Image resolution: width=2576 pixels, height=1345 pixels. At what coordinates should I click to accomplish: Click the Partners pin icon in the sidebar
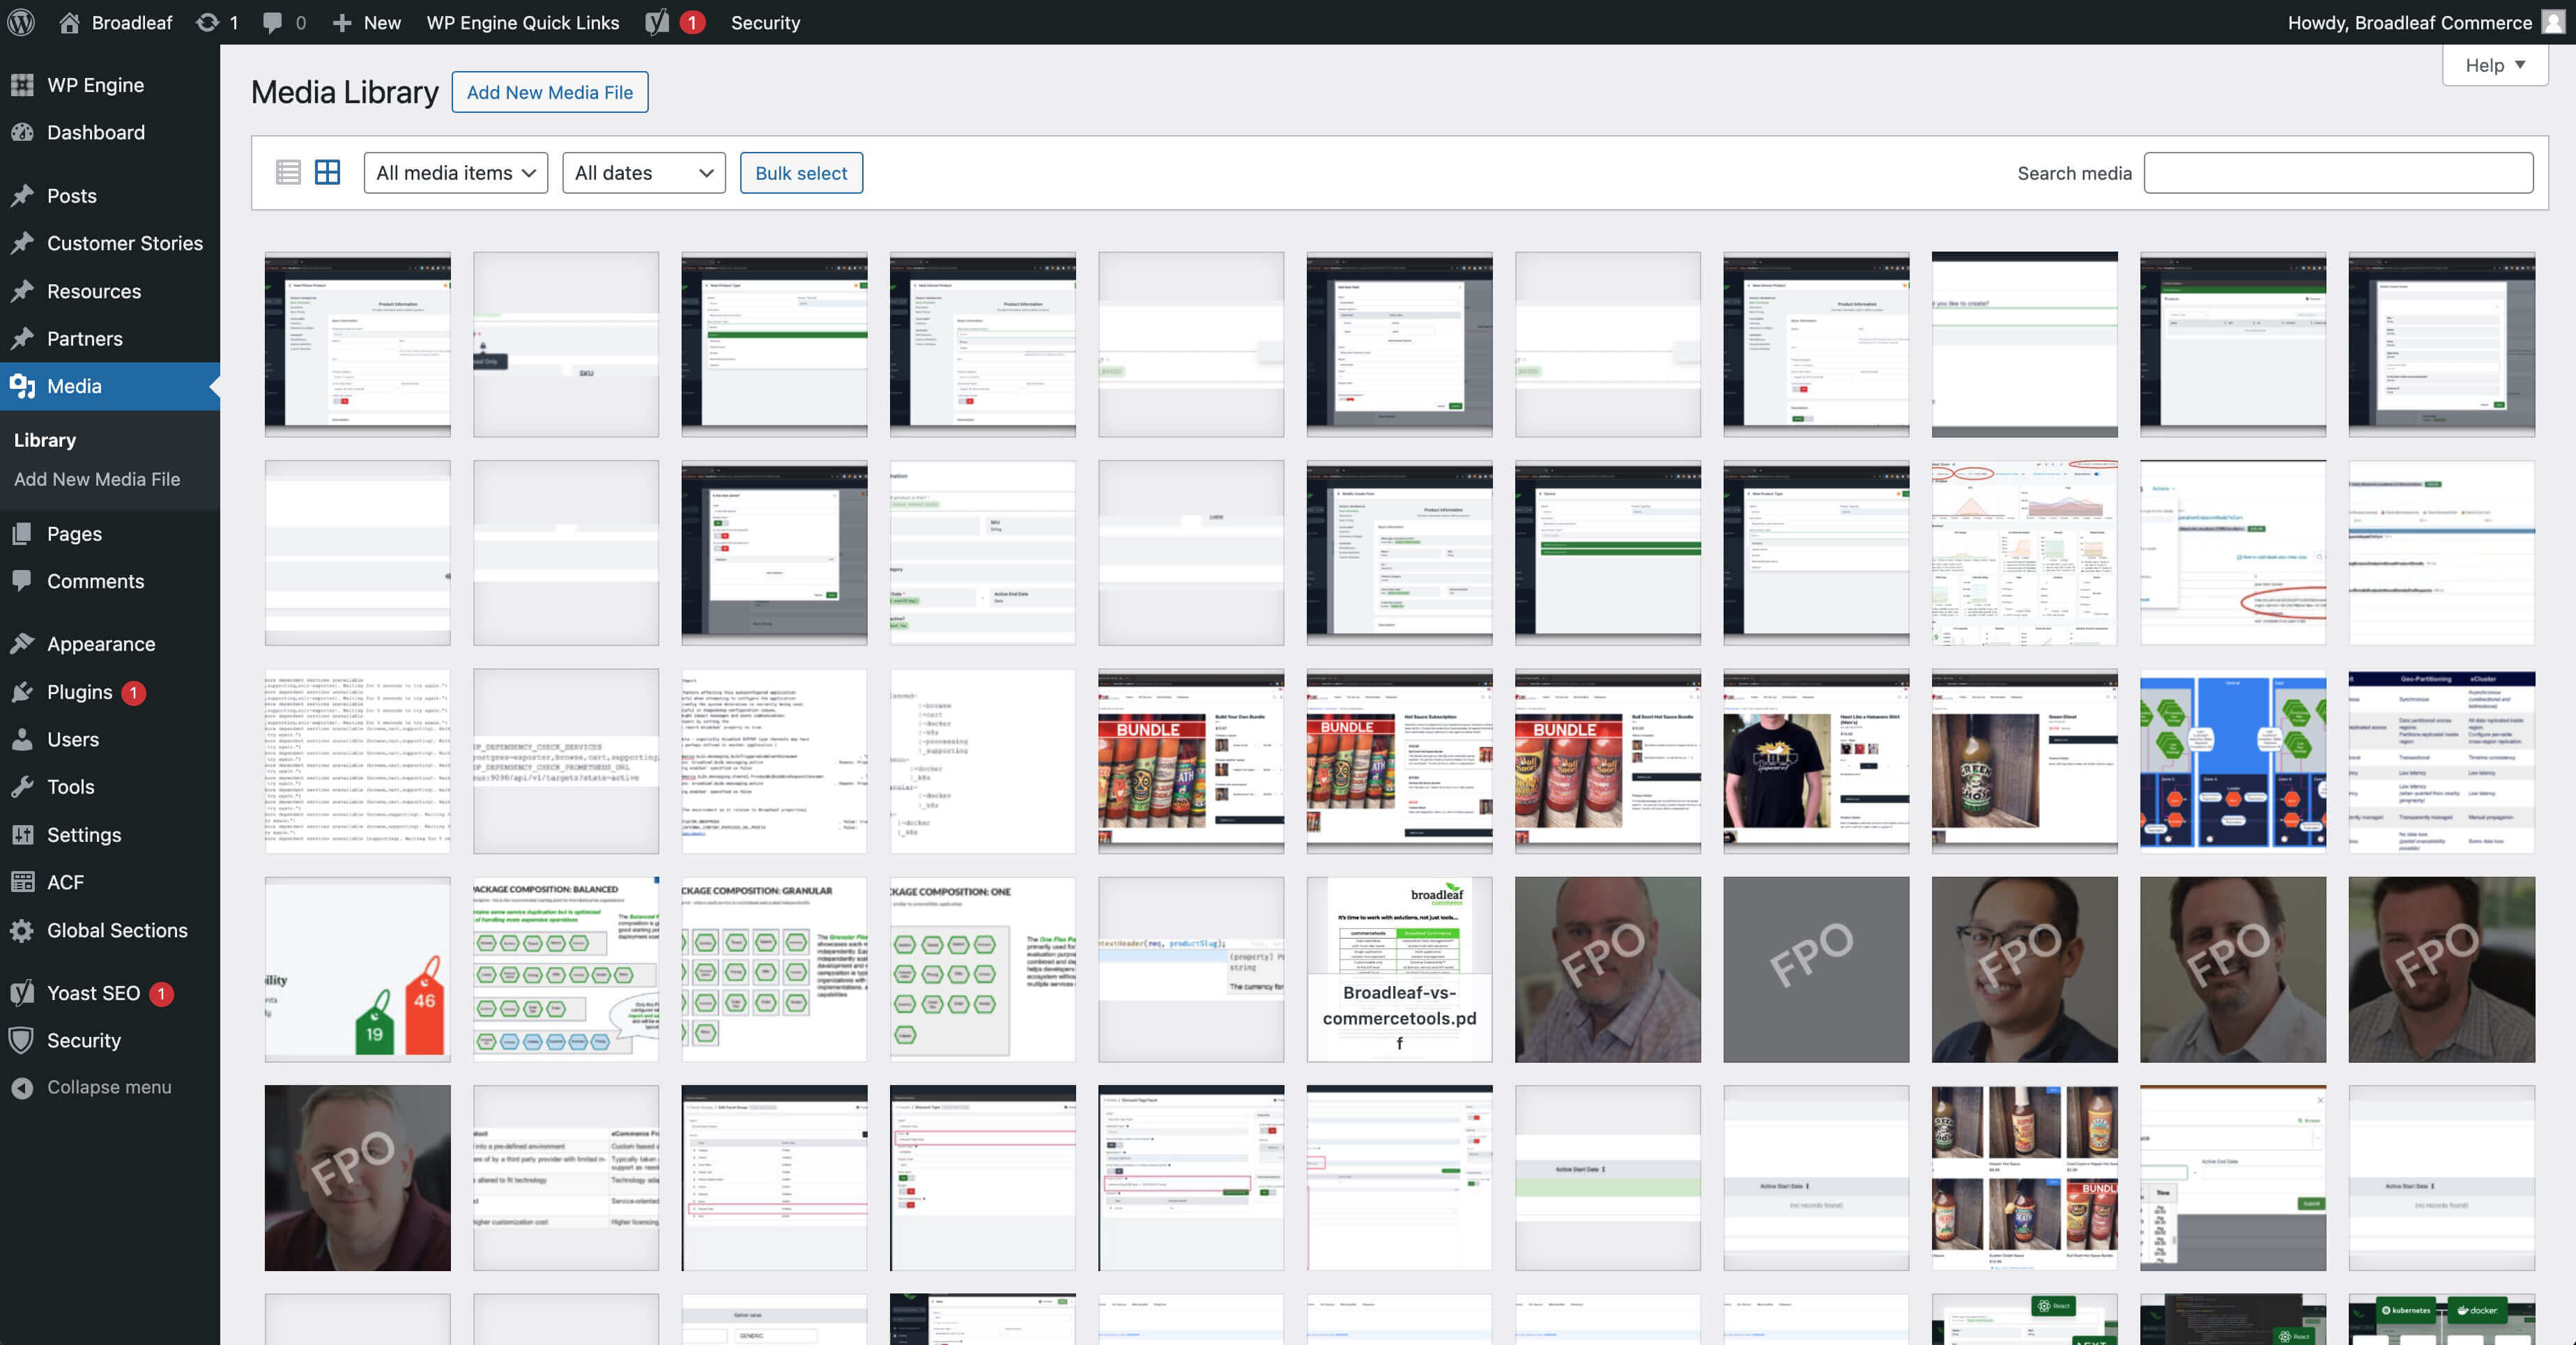pyautogui.click(x=22, y=338)
